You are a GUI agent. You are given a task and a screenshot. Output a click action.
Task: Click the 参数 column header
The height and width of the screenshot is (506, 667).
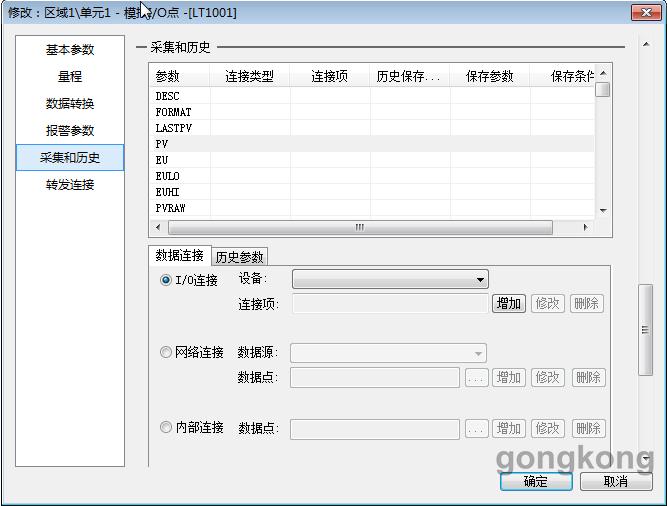coord(180,77)
